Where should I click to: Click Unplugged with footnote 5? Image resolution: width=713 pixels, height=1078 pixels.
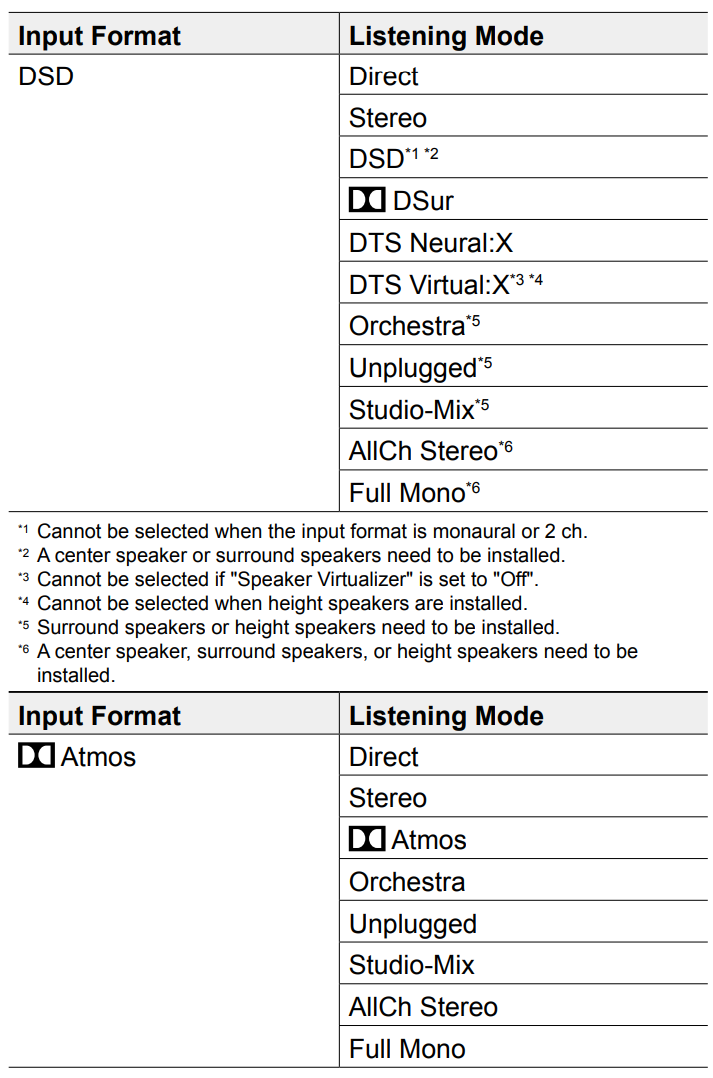point(420,368)
